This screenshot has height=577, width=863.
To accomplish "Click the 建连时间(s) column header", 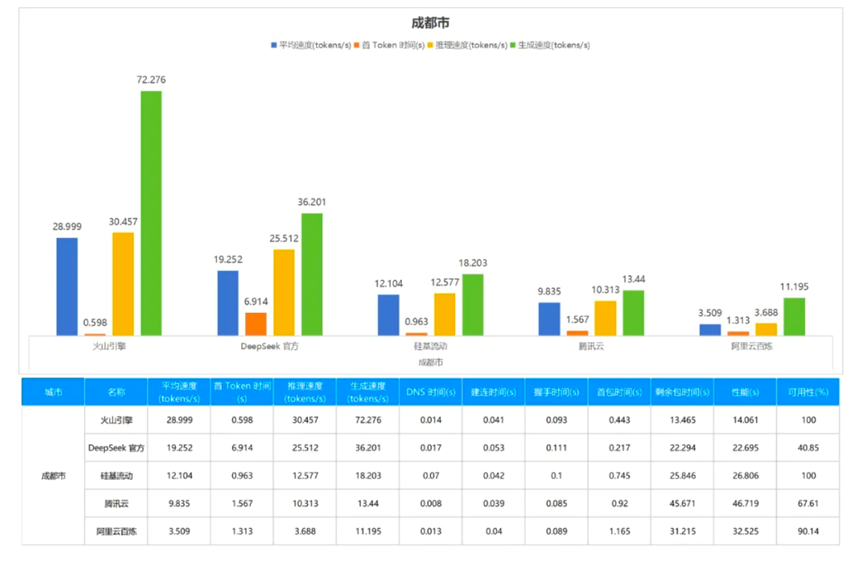I will coord(494,392).
